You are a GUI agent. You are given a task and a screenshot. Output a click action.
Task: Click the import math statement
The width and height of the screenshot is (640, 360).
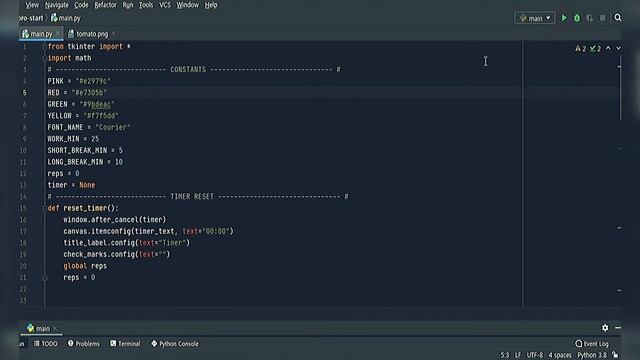click(x=69, y=58)
